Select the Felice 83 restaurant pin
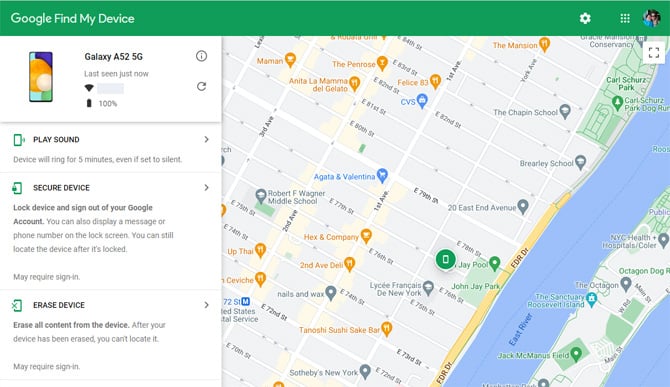 point(435,81)
